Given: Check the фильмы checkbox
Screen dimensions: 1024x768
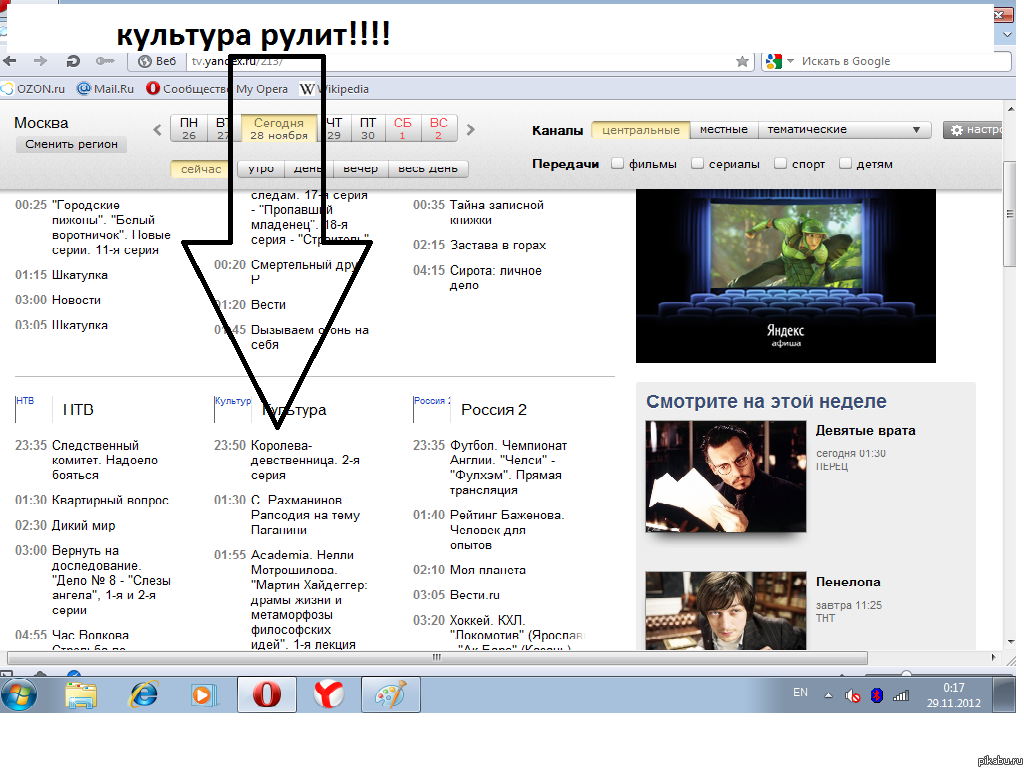Looking at the screenshot, I should pyautogui.click(x=617, y=163).
